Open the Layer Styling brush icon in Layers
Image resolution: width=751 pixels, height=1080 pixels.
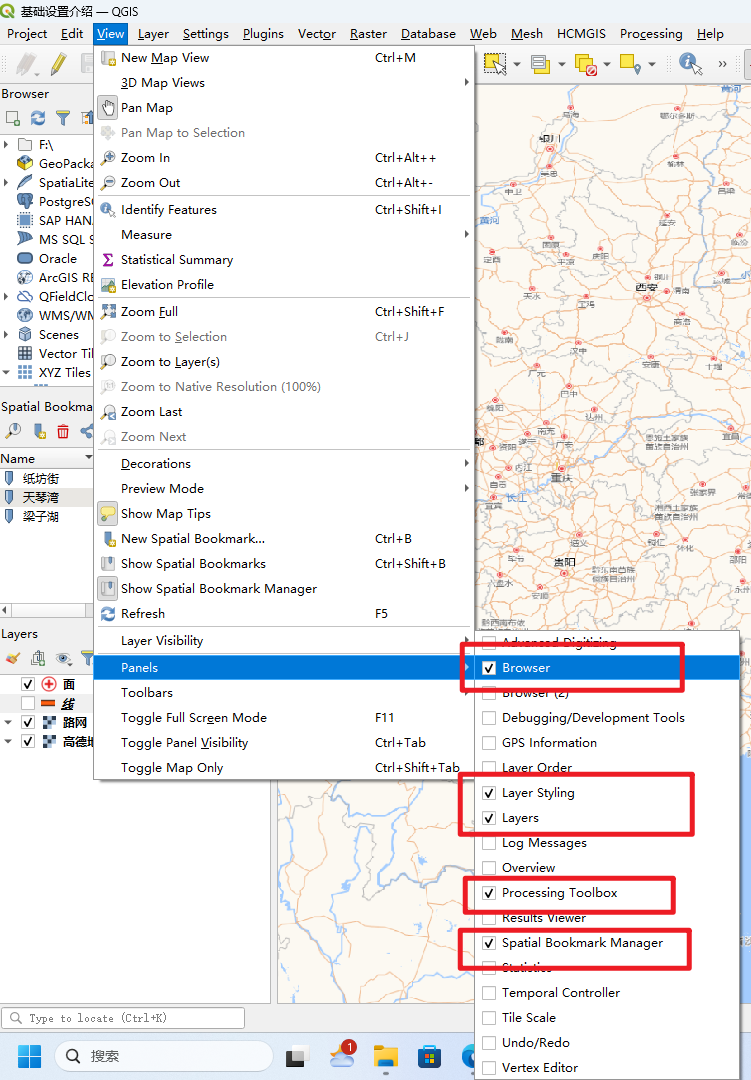pos(13,658)
